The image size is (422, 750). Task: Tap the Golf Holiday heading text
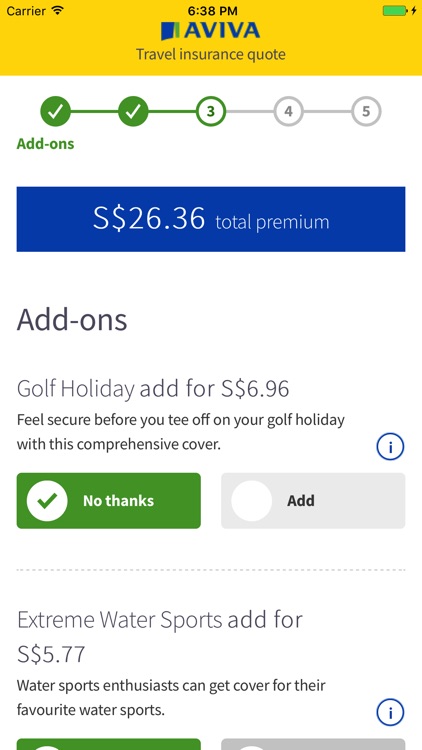76,389
